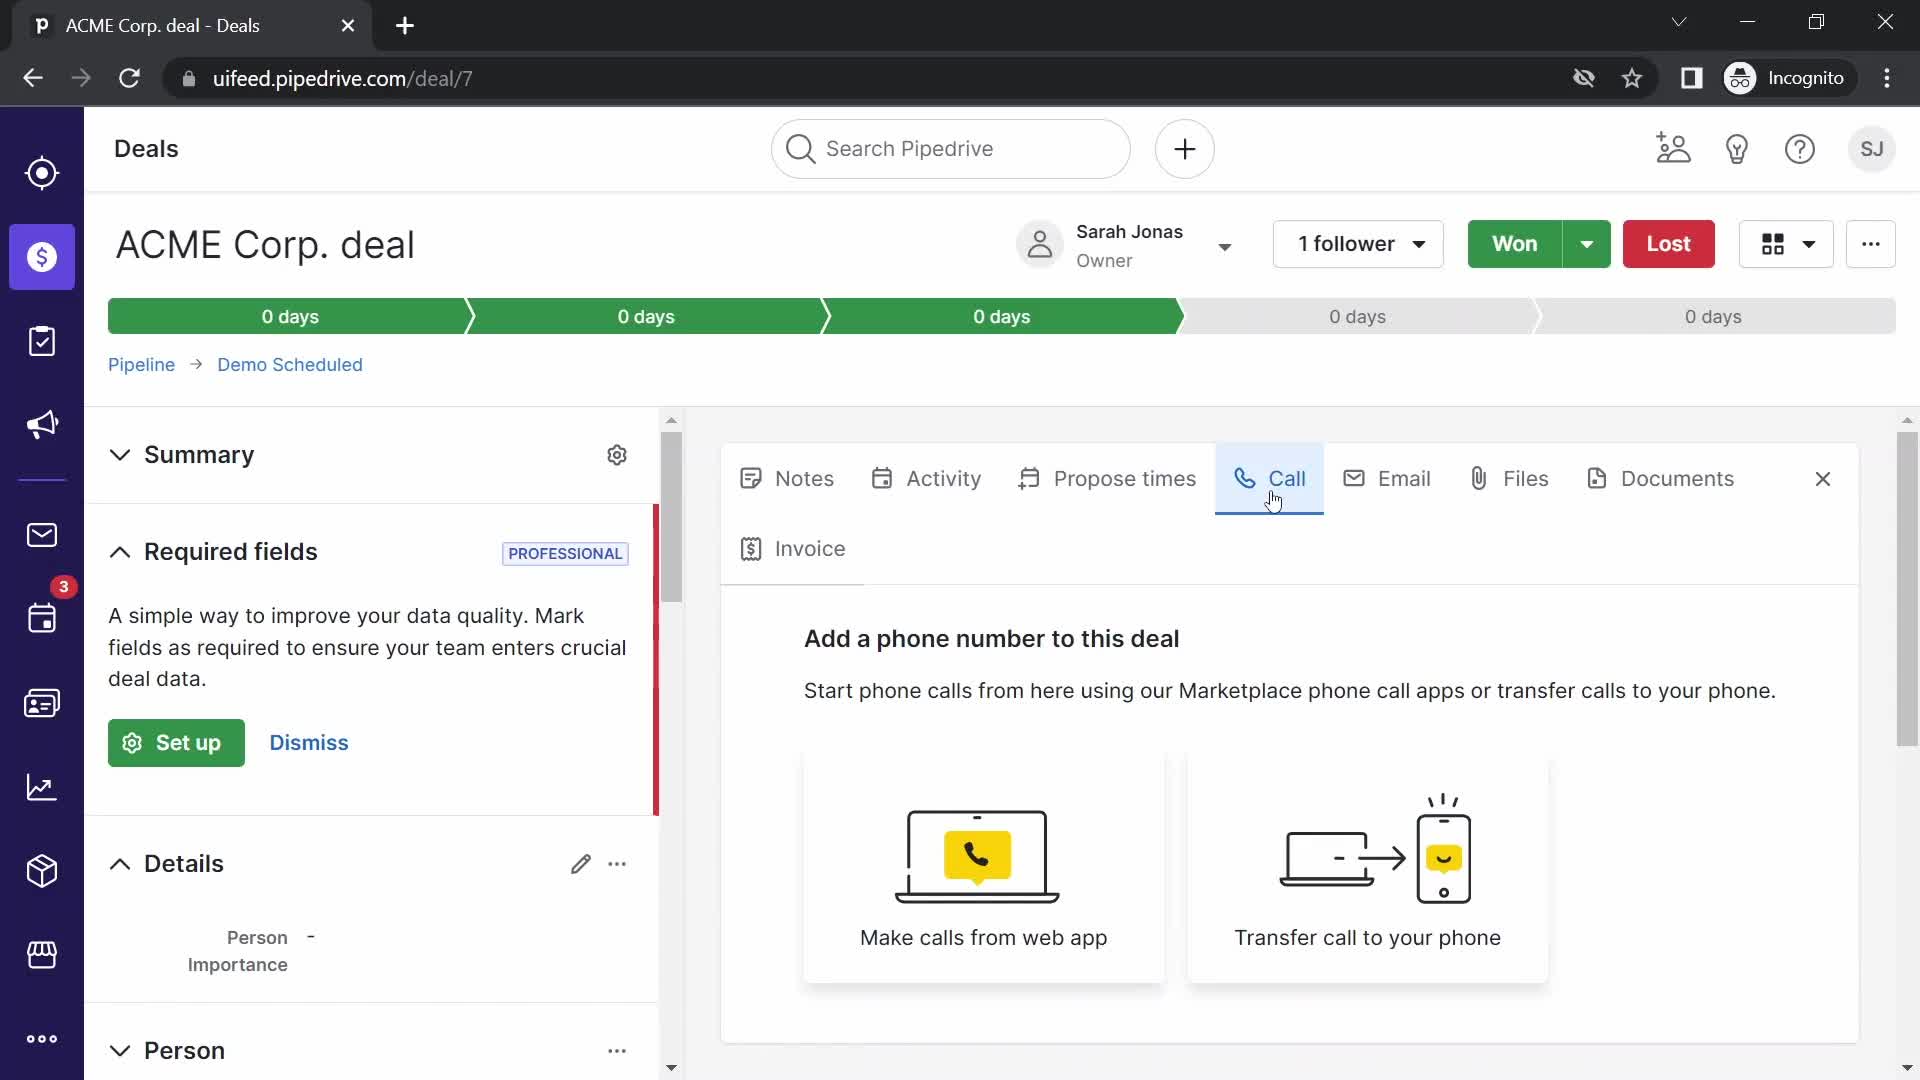
Task: Click the Set up button
Action: pyautogui.click(x=177, y=741)
